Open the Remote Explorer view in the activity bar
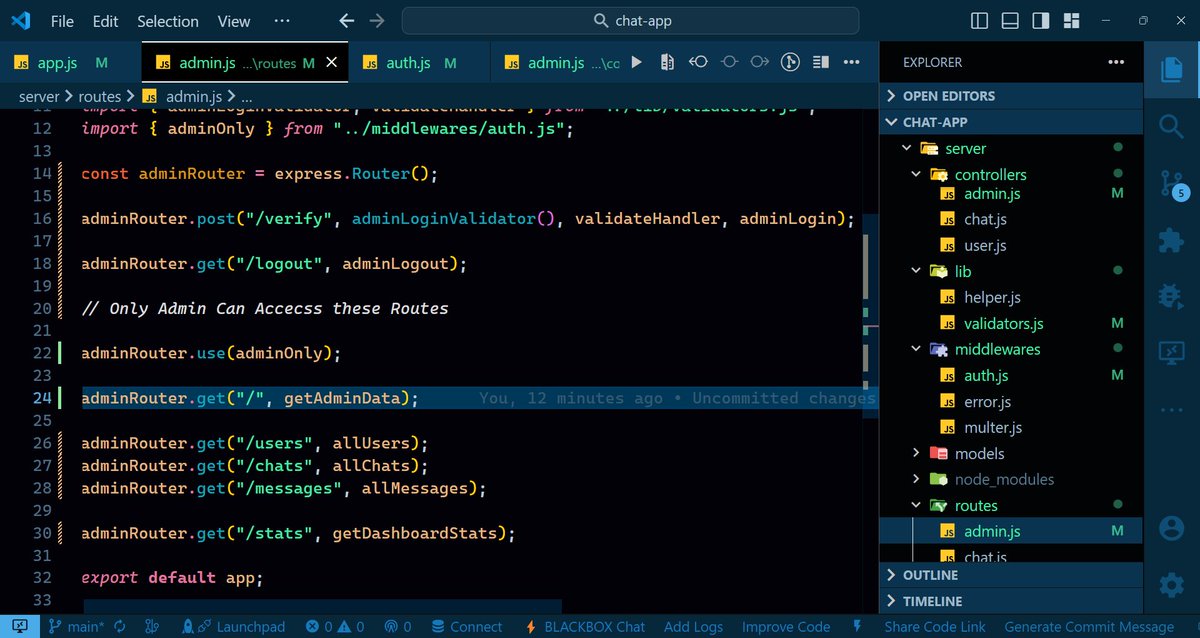Viewport: 1200px width, 638px height. 1171,353
